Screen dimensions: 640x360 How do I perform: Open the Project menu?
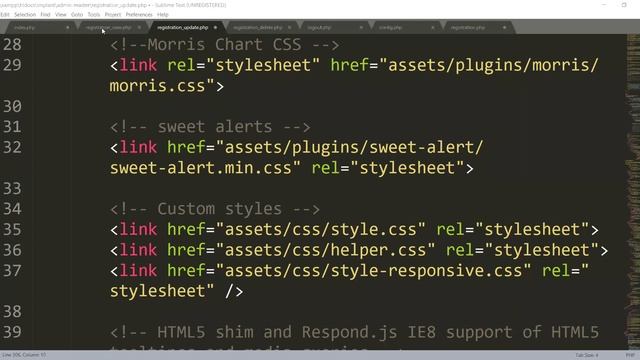click(x=113, y=15)
